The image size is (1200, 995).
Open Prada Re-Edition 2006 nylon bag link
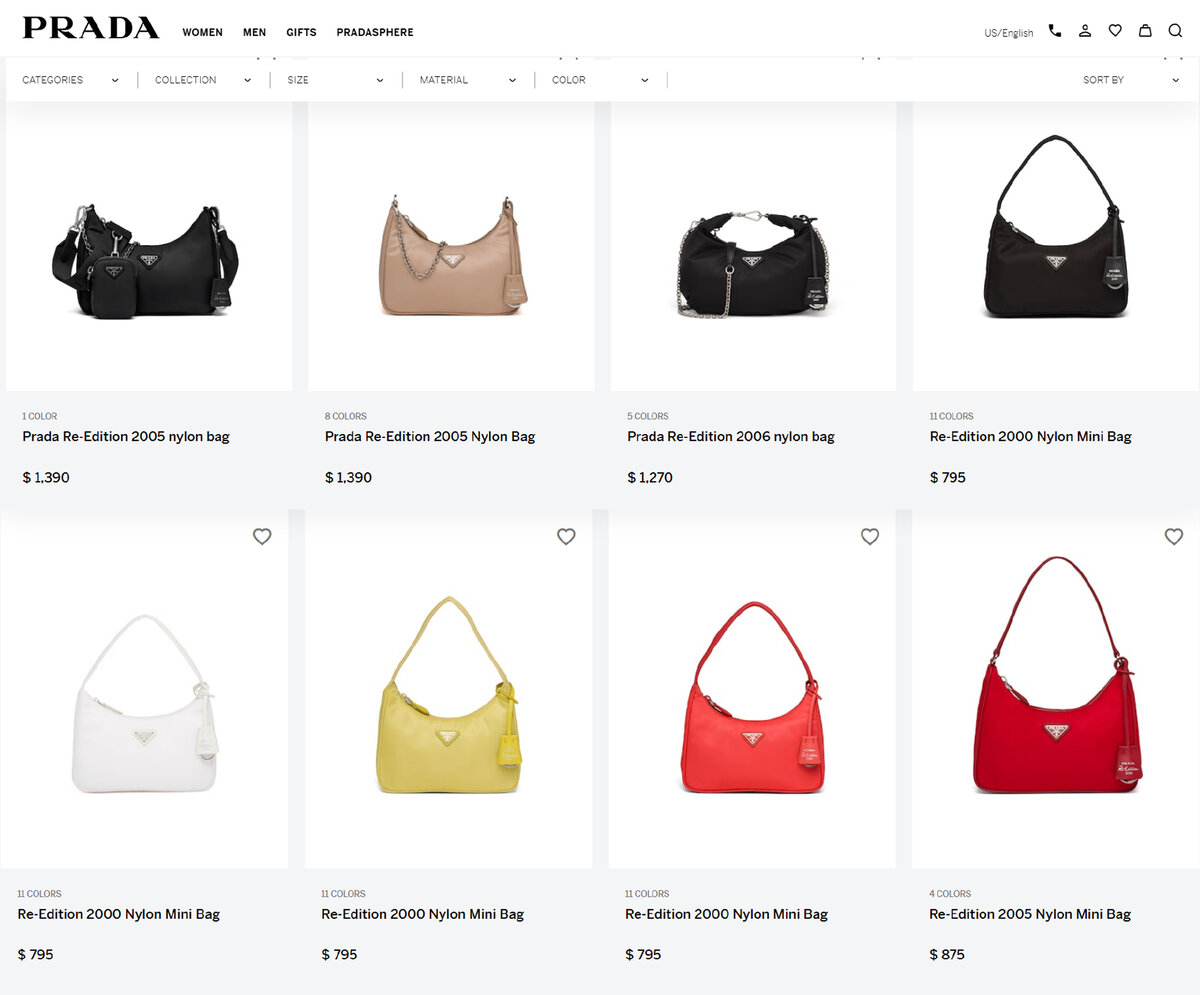730,437
